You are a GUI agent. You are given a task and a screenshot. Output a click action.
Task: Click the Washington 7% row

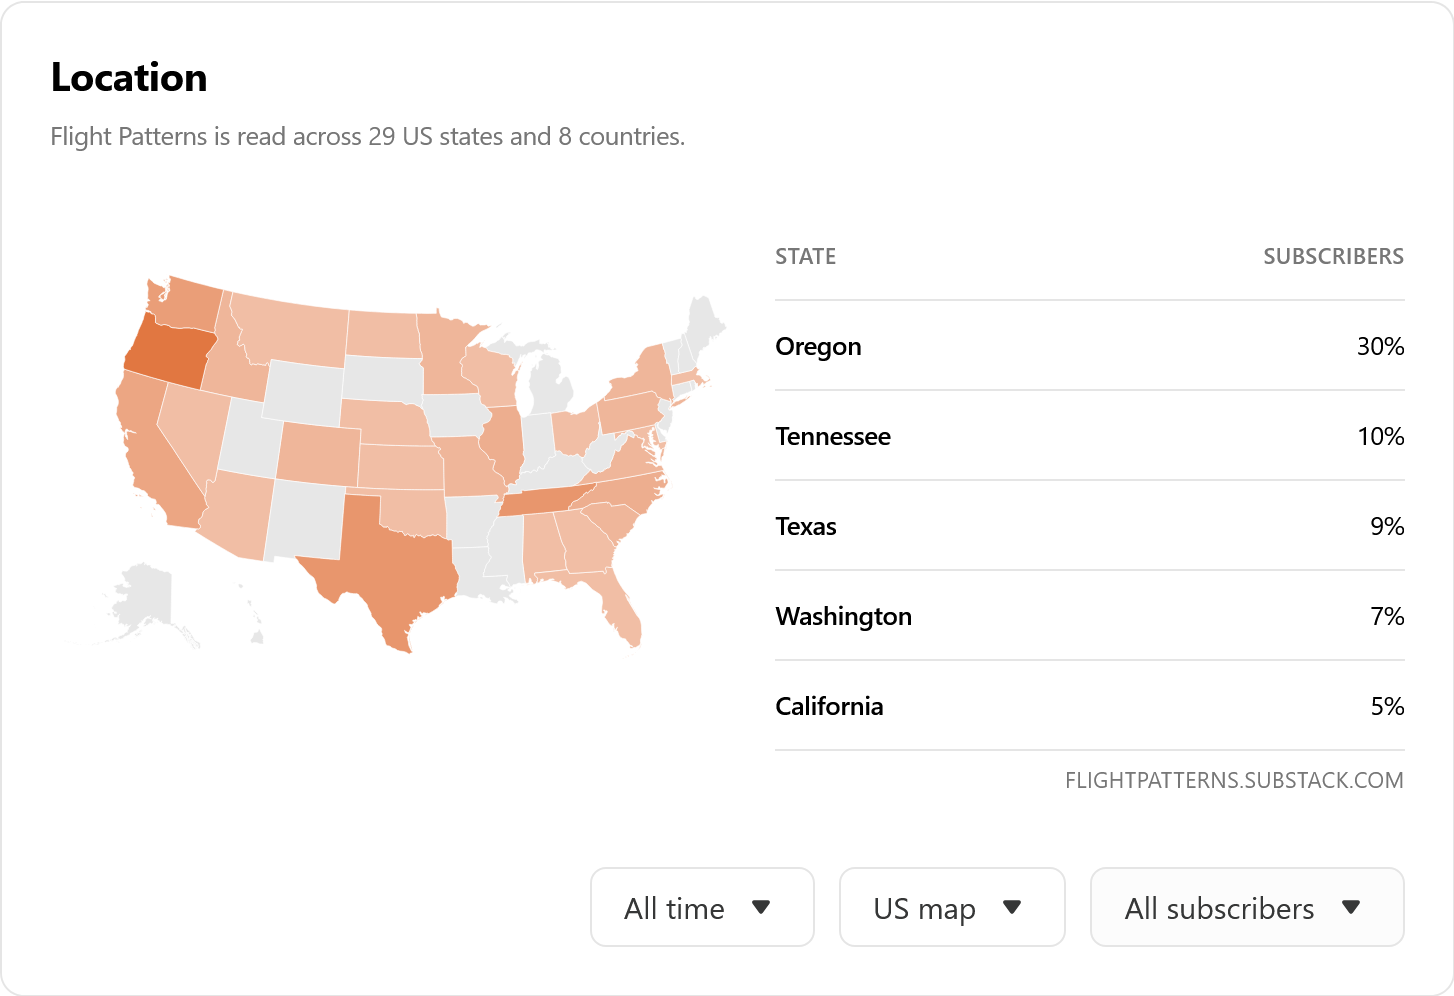(x=1089, y=616)
